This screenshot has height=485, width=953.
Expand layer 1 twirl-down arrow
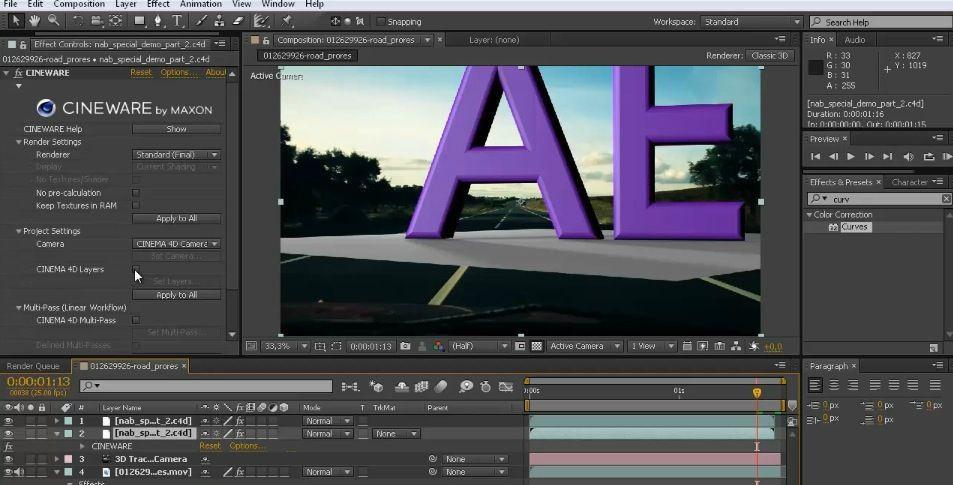pyautogui.click(x=57, y=421)
